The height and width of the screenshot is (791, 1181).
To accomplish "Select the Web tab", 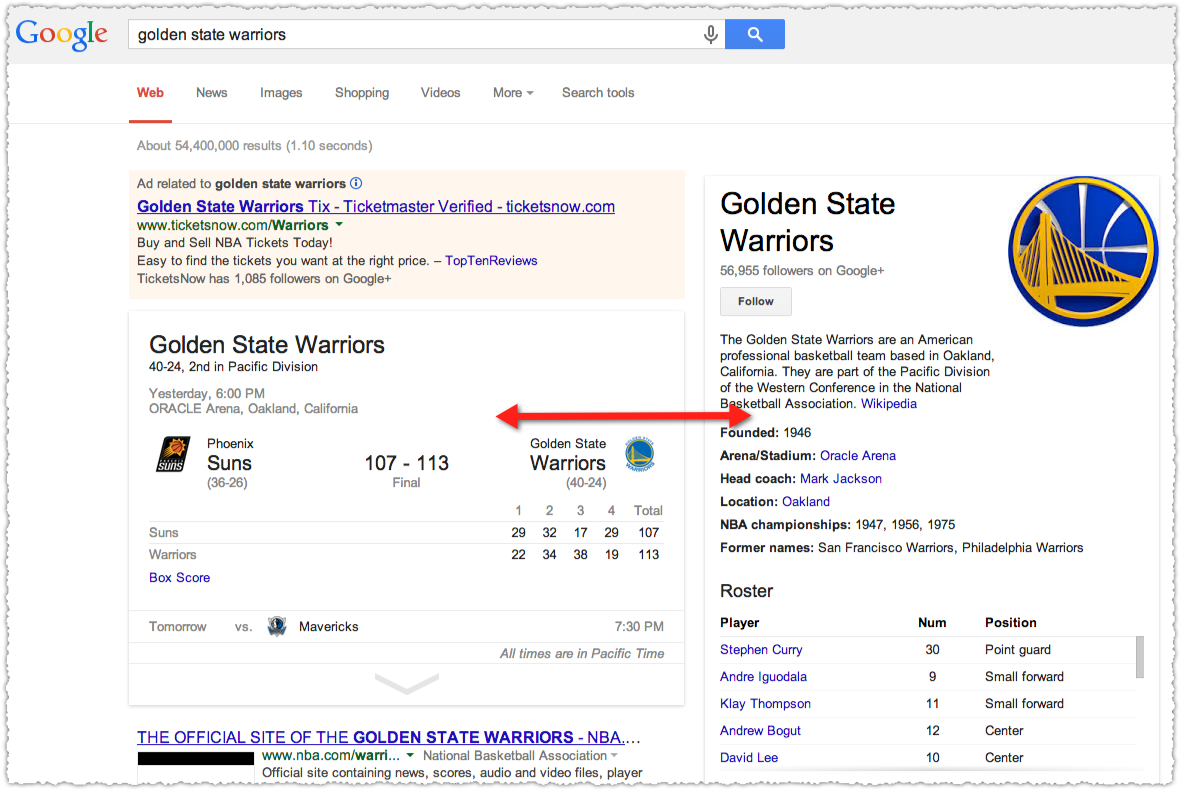I will coord(150,93).
